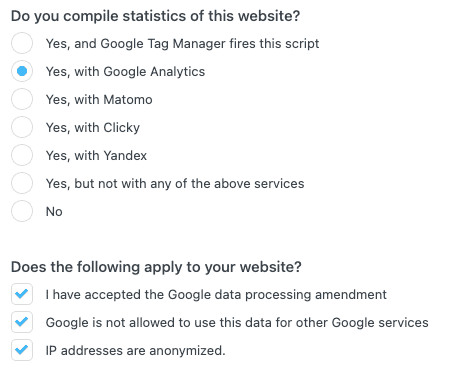470x372 pixels.
Task: Select the Matomo radio button
Action: click(22, 99)
